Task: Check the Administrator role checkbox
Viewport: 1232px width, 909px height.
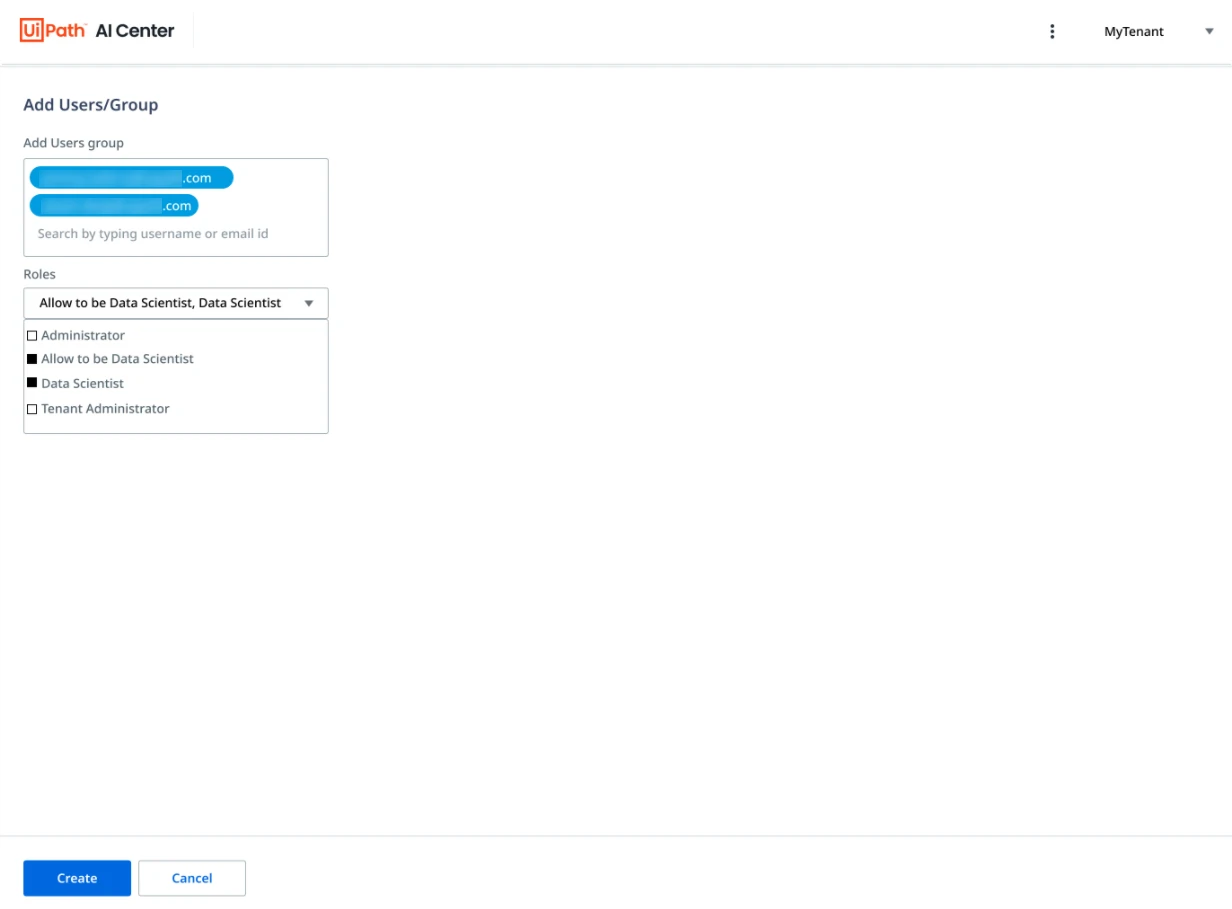Action: (x=32, y=336)
